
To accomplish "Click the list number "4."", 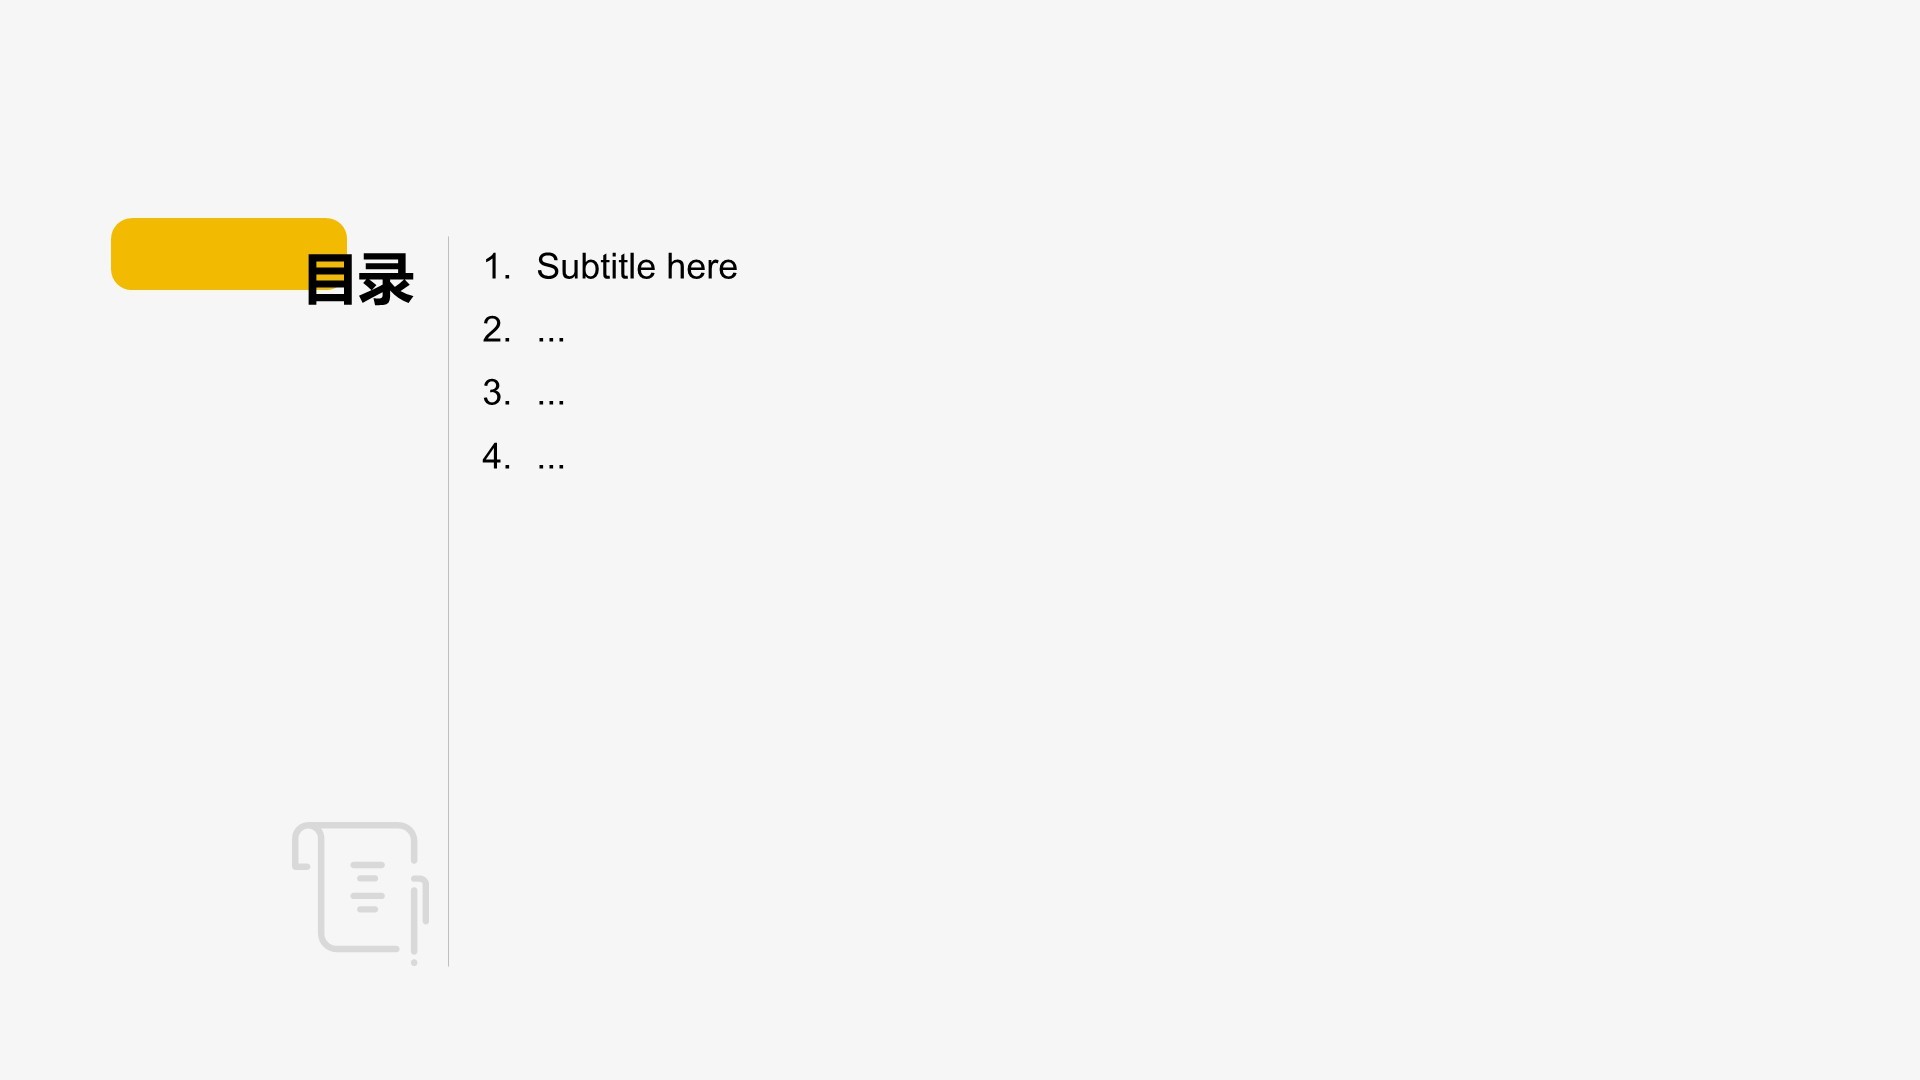I will tap(496, 457).
